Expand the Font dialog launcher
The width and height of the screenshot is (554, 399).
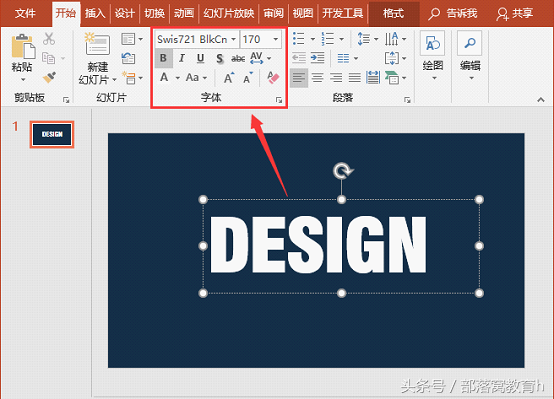coord(279,100)
